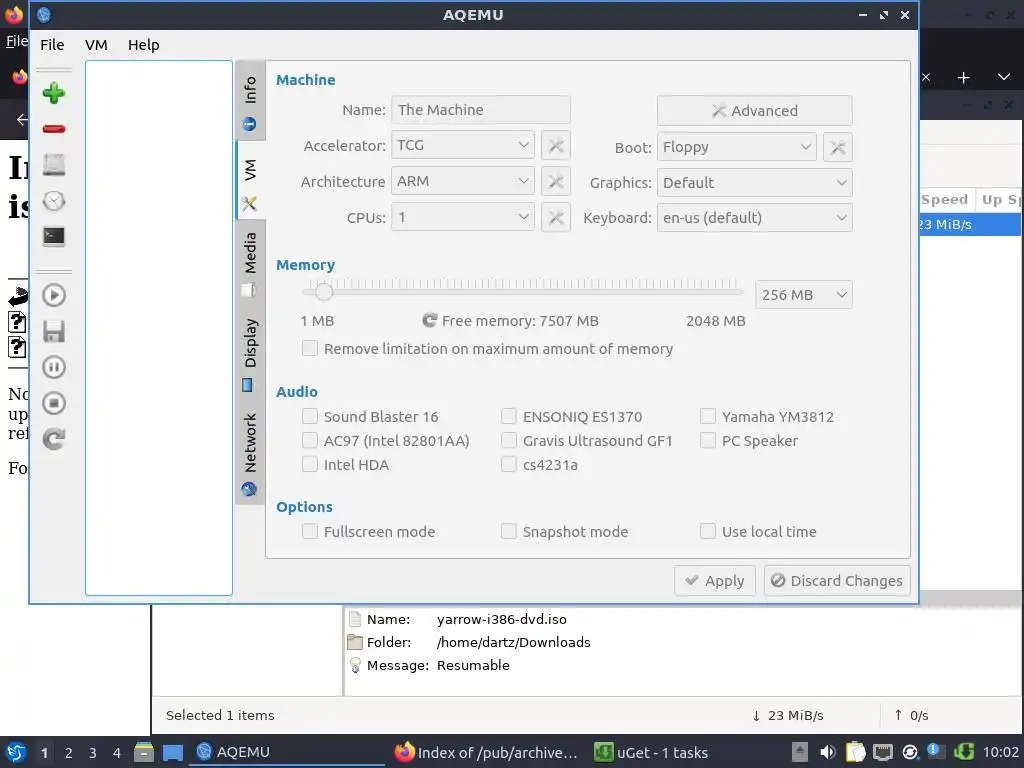Open the File menu in AQEMU
This screenshot has height=768, width=1024.
(x=52, y=45)
